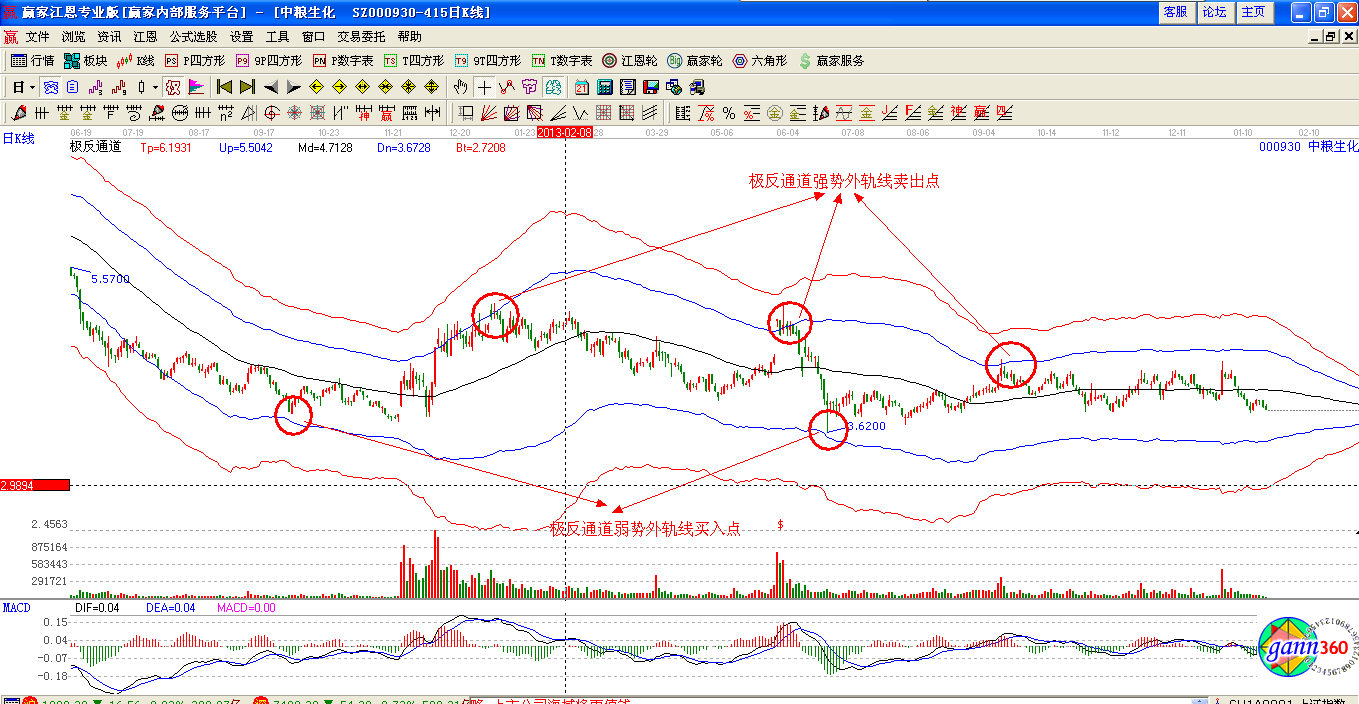The image size is (1359, 704).
Task: Expand the 日 period dropdown arrow
Action: click(33, 87)
